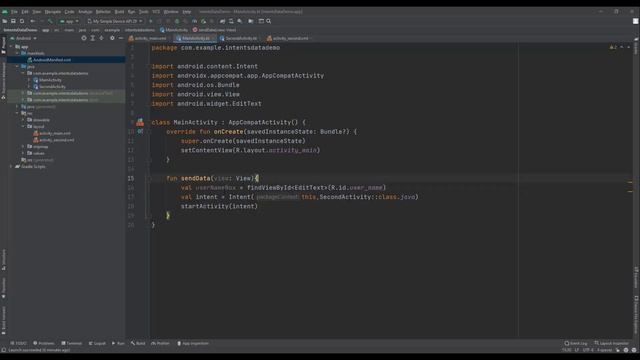Screen dimensions: 640x360
Task: Open project panel settings gear
Action: tap(112, 38)
